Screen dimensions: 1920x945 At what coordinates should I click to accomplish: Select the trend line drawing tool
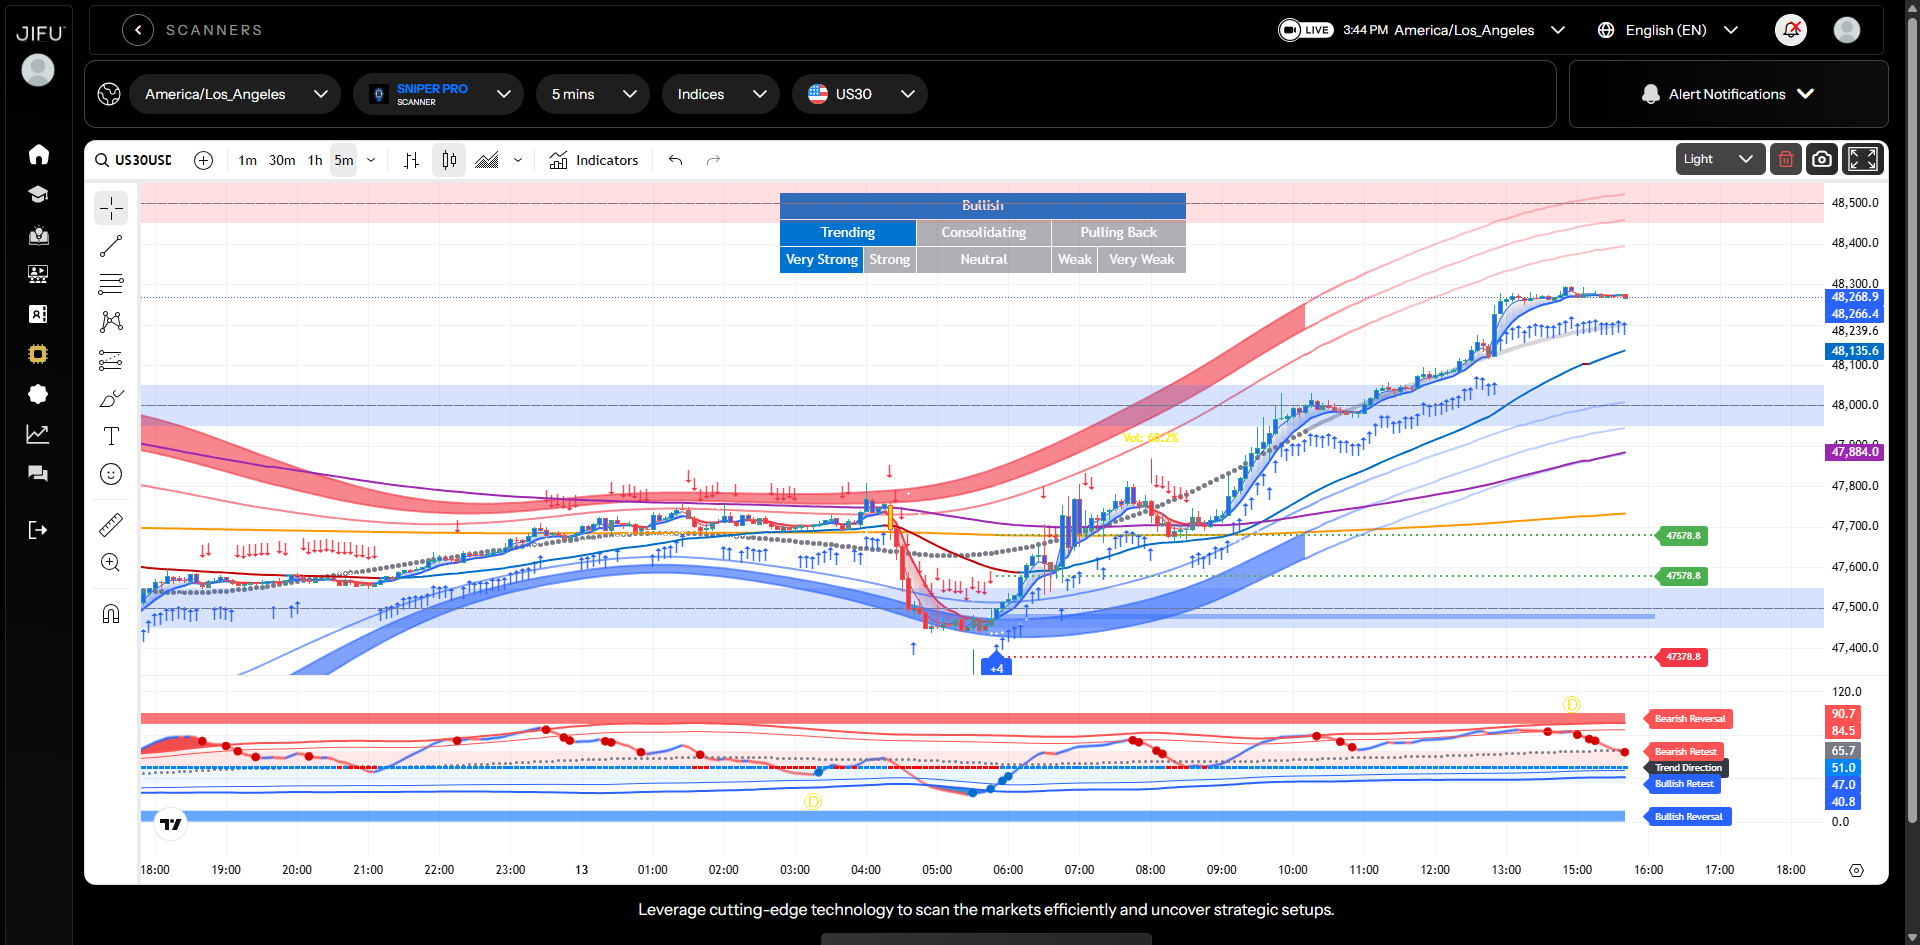click(x=111, y=246)
